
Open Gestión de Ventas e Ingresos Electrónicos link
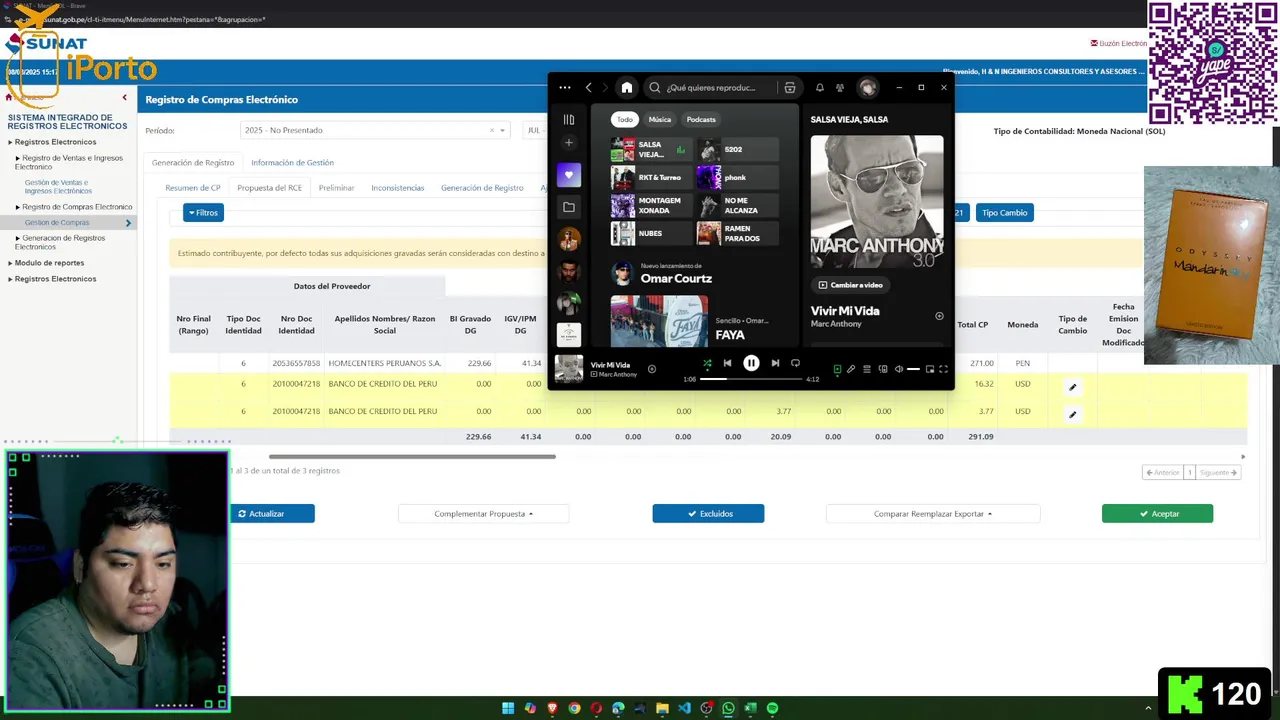58,187
